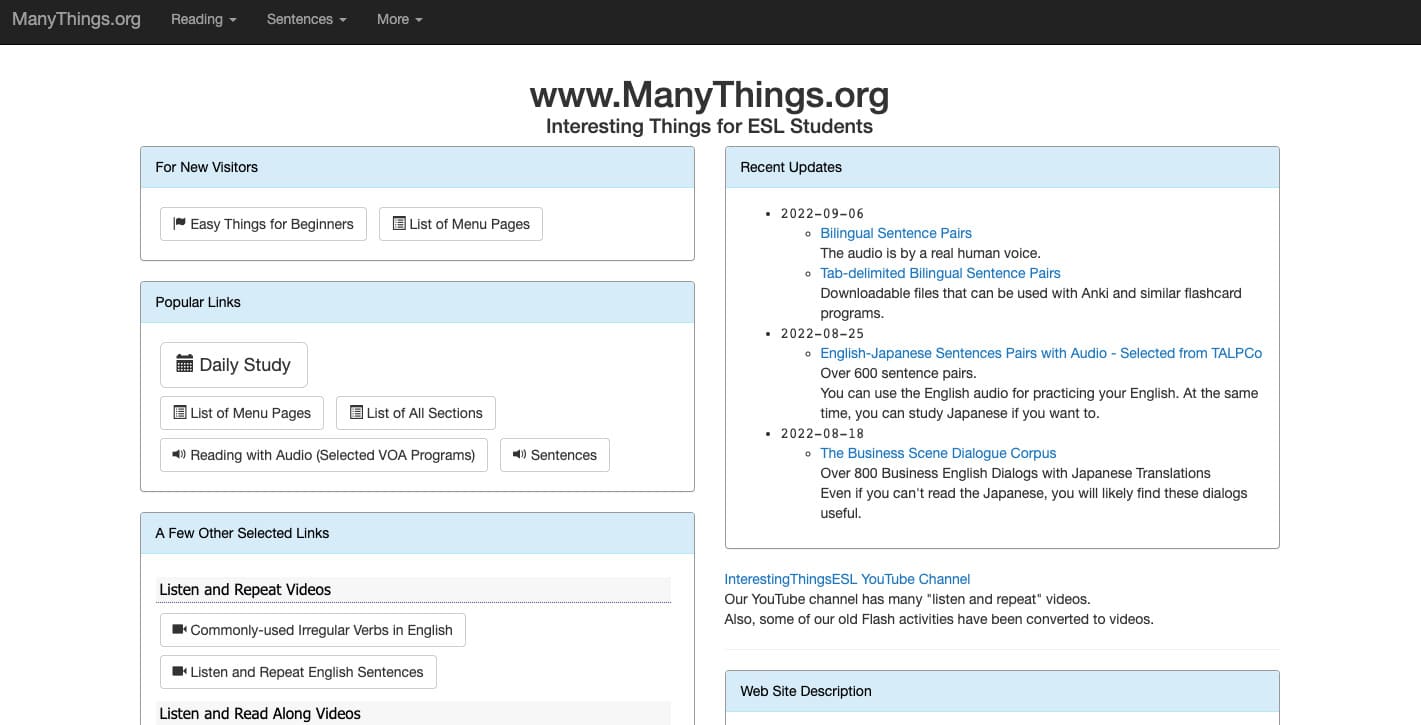Click the flag icon on Easy Things for Beginners
This screenshot has height=725, width=1421.
(x=180, y=224)
